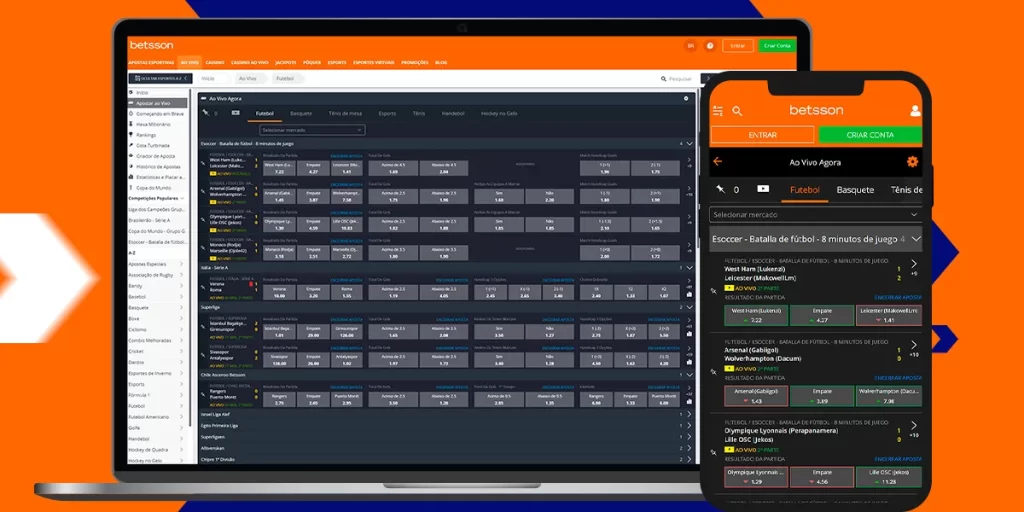Tap ENTRAR on the phone
The width and height of the screenshot is (1024, 512).
point(763,135)
